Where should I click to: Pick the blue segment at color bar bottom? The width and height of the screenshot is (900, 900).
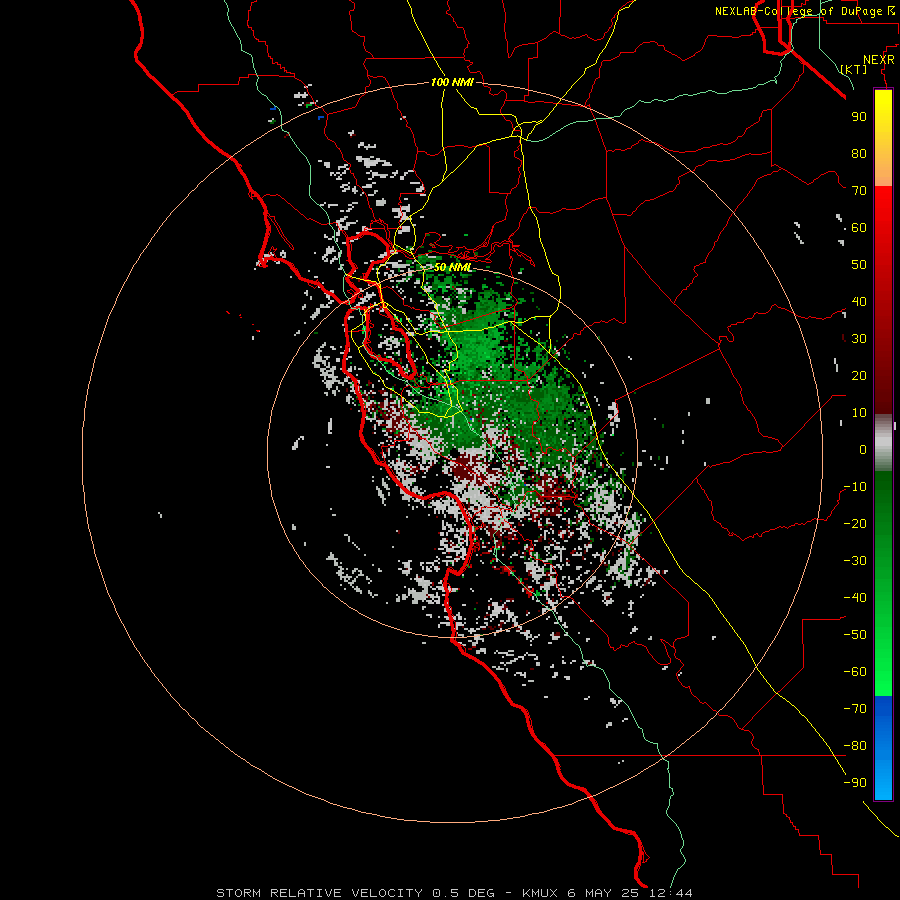[883, 748]
